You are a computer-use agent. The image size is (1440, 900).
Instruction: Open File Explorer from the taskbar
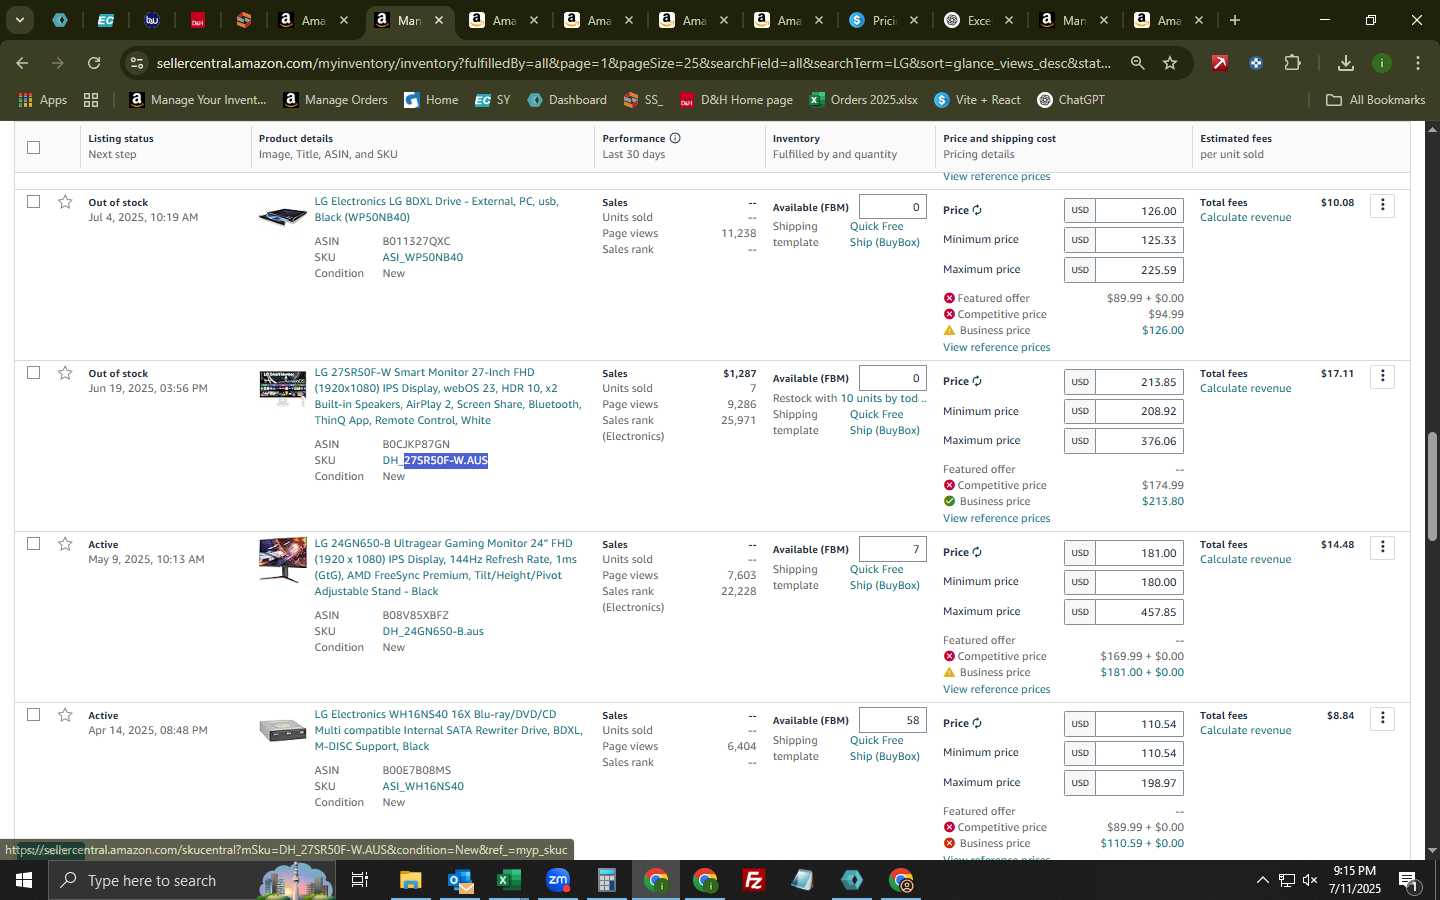click(x=411, y=880)
